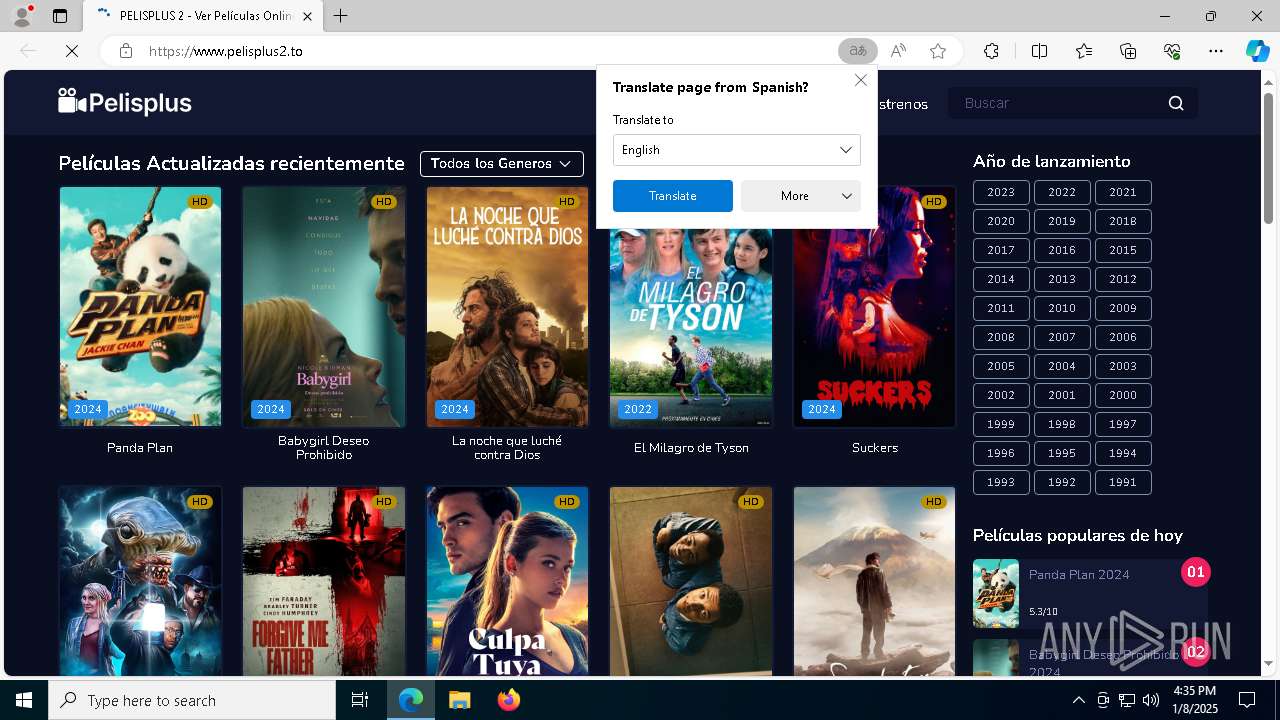Open the Extensions puzzle icon

coord(991,51)
